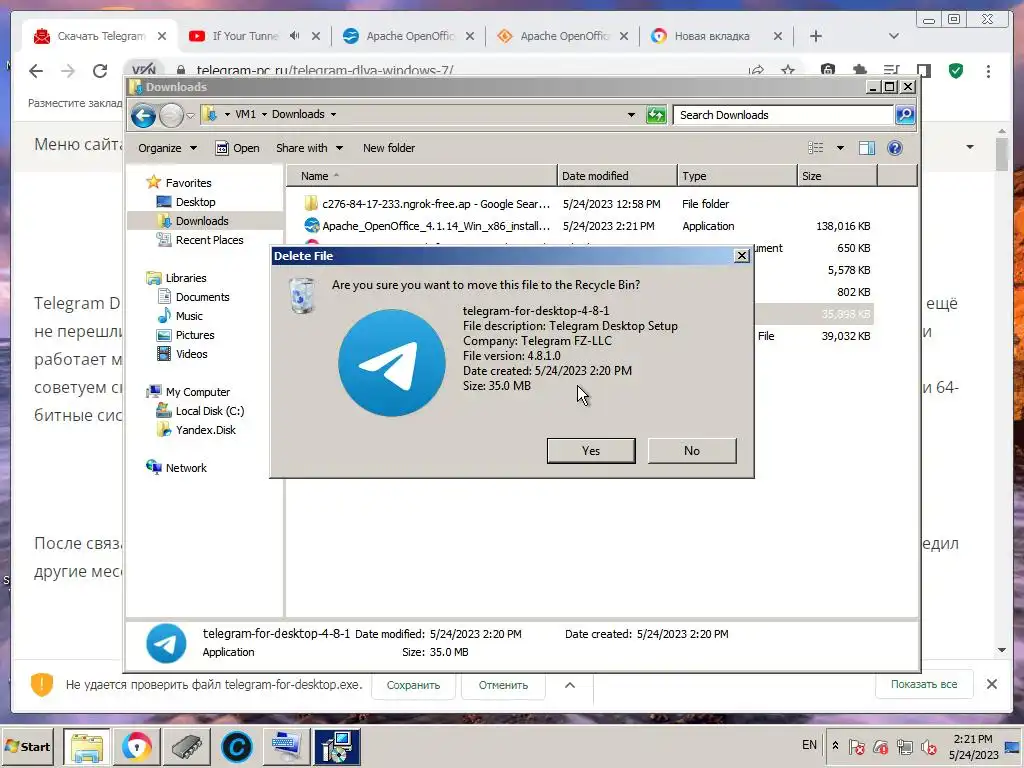Create a New folder
The width and height of the screenshot is (1024, 768).
389,148
